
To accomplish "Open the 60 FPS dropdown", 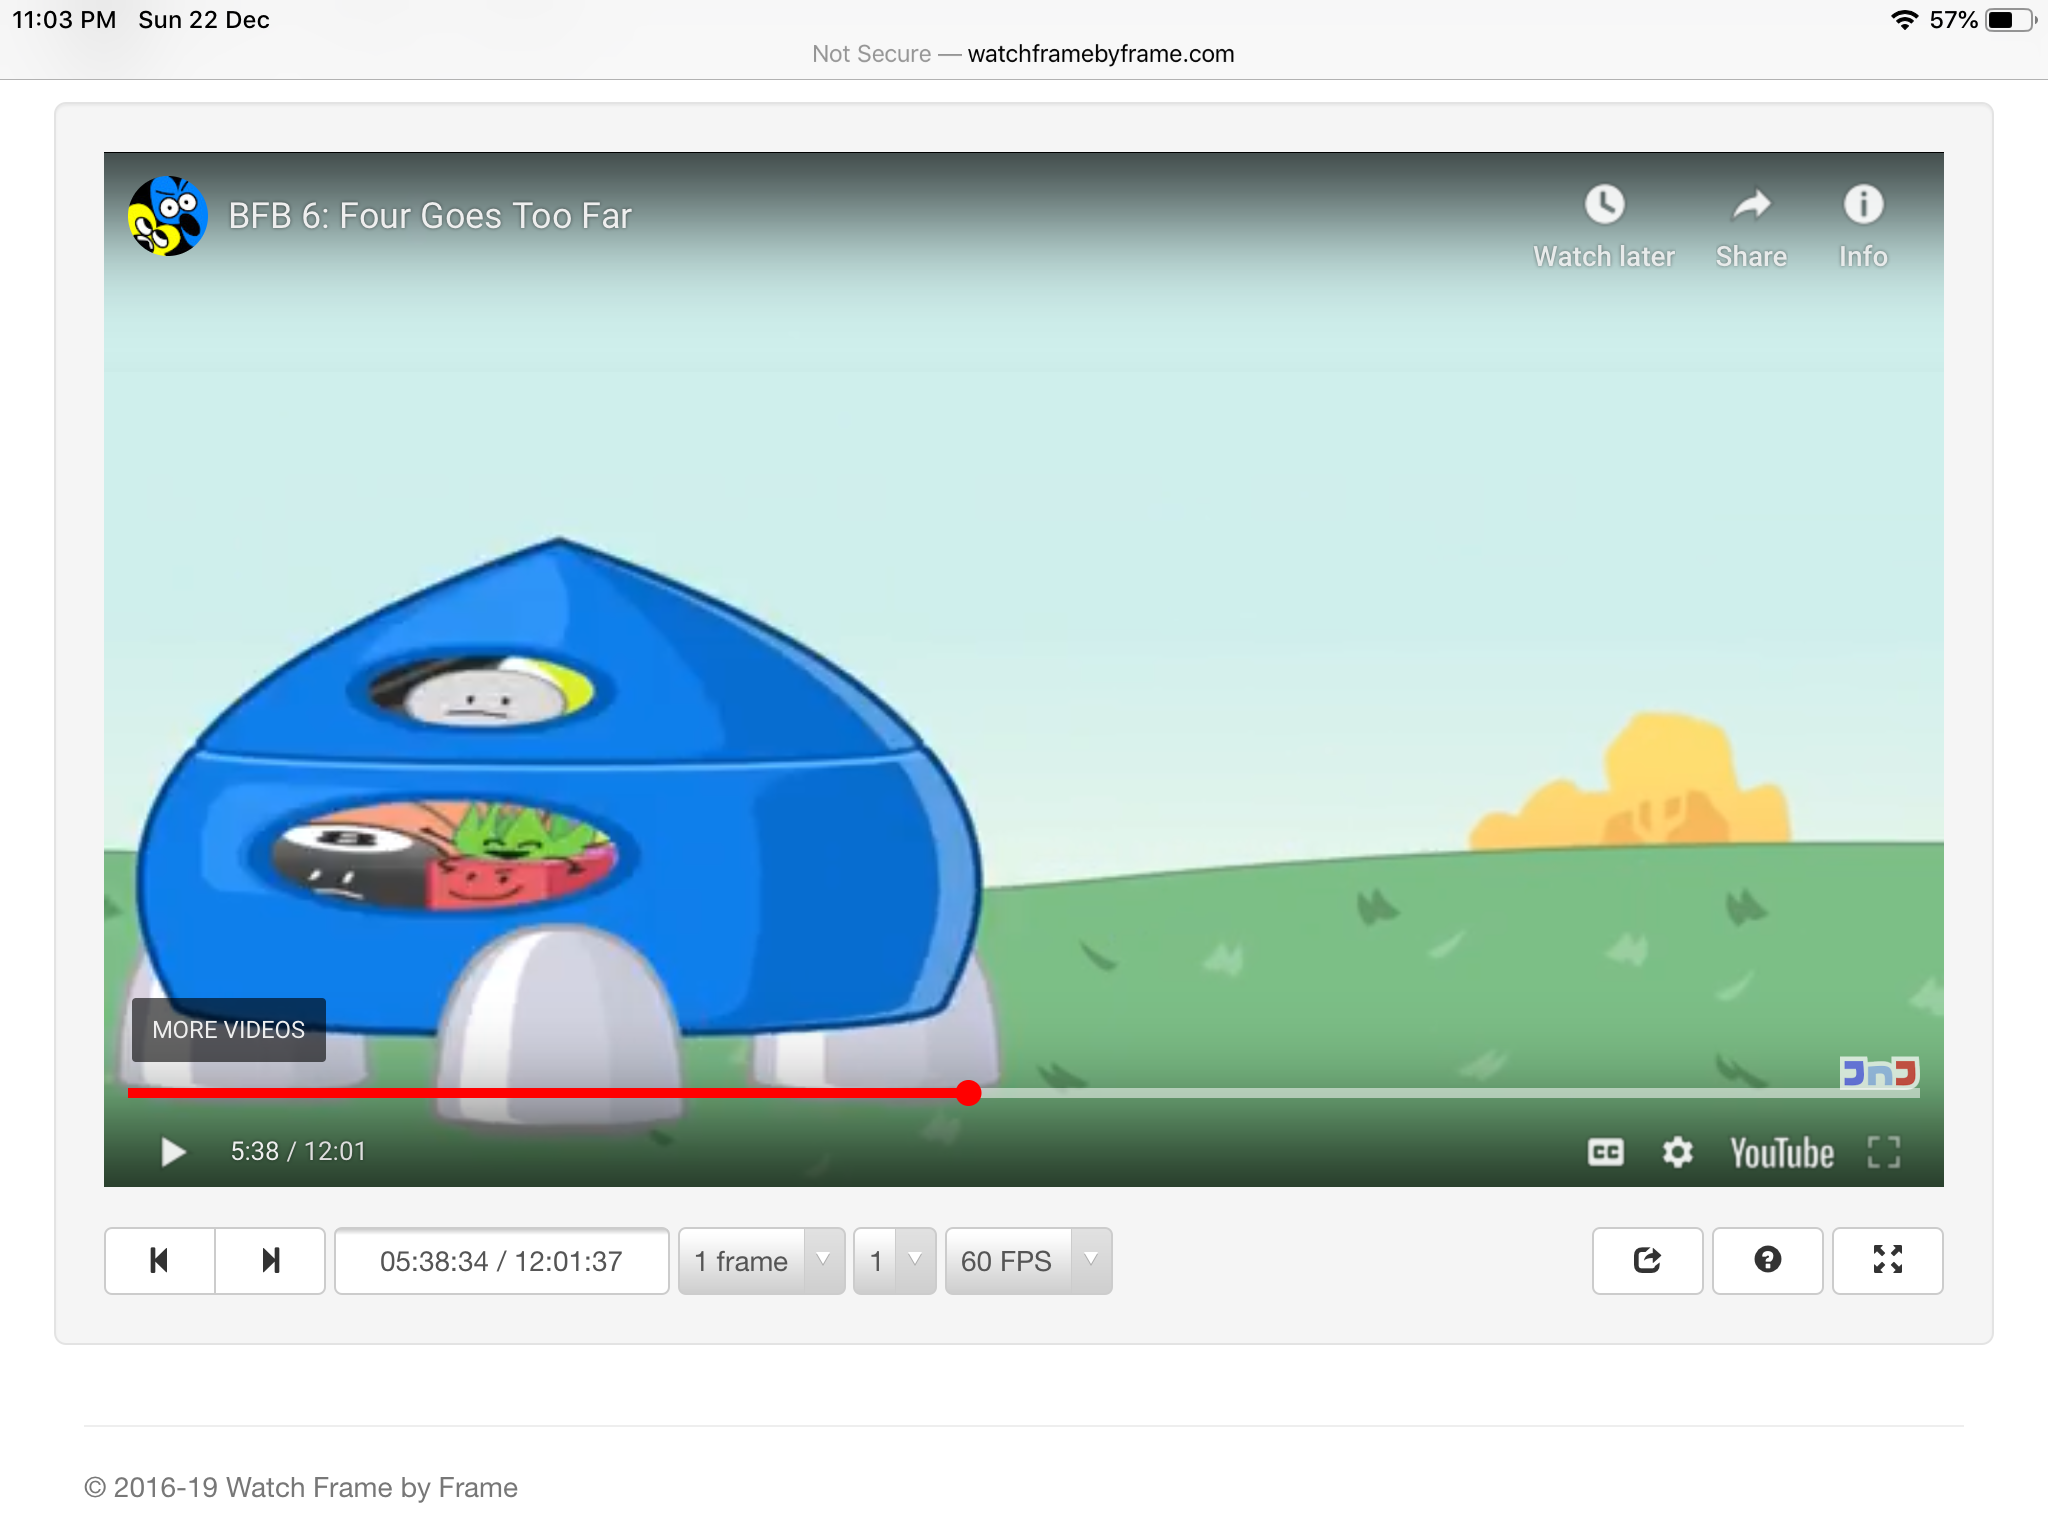I will point(1028,1260).
